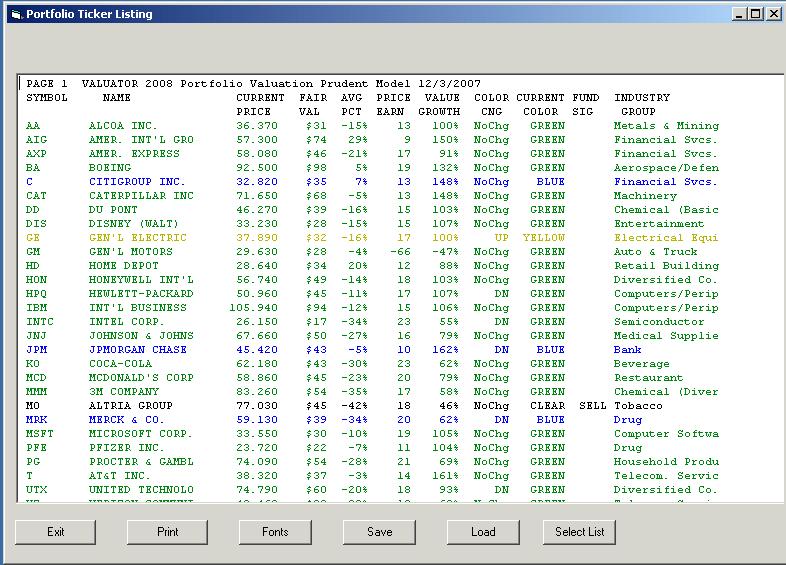Click the yellow GE ticker symbol

pos(33,238)
